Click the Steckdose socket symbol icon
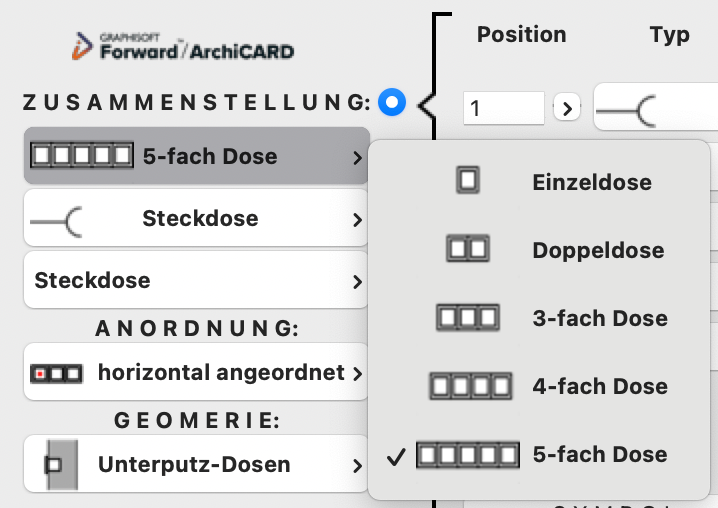Image resolution: width=718 pixels, height=508 pixels. coord(57,219)
